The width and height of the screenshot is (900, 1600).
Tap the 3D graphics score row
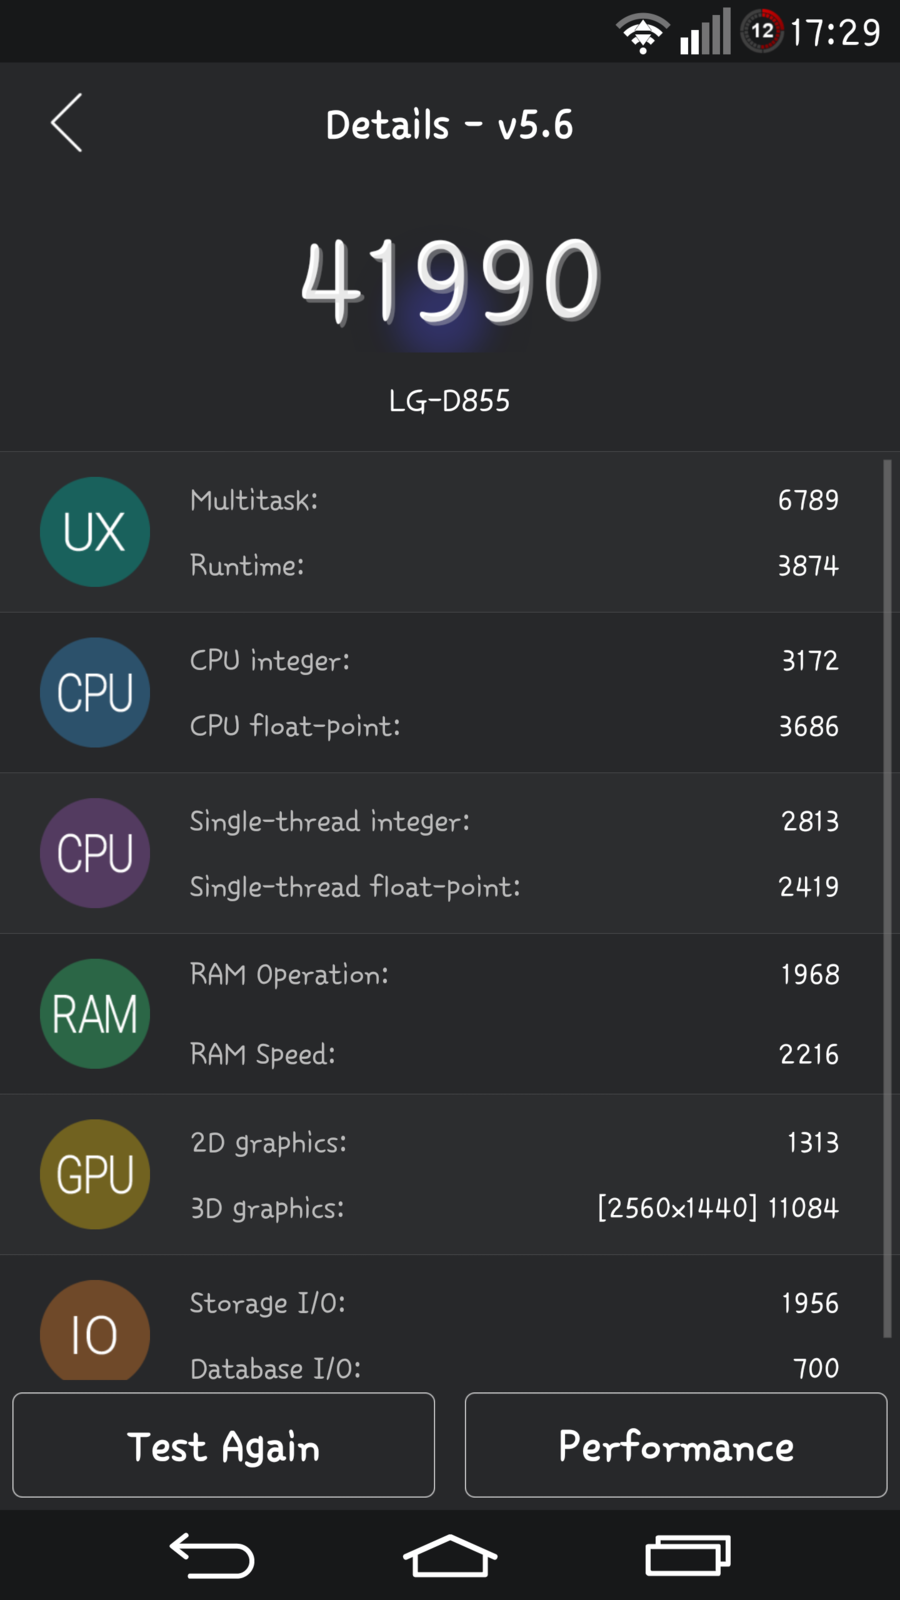tap(514, 1208)
